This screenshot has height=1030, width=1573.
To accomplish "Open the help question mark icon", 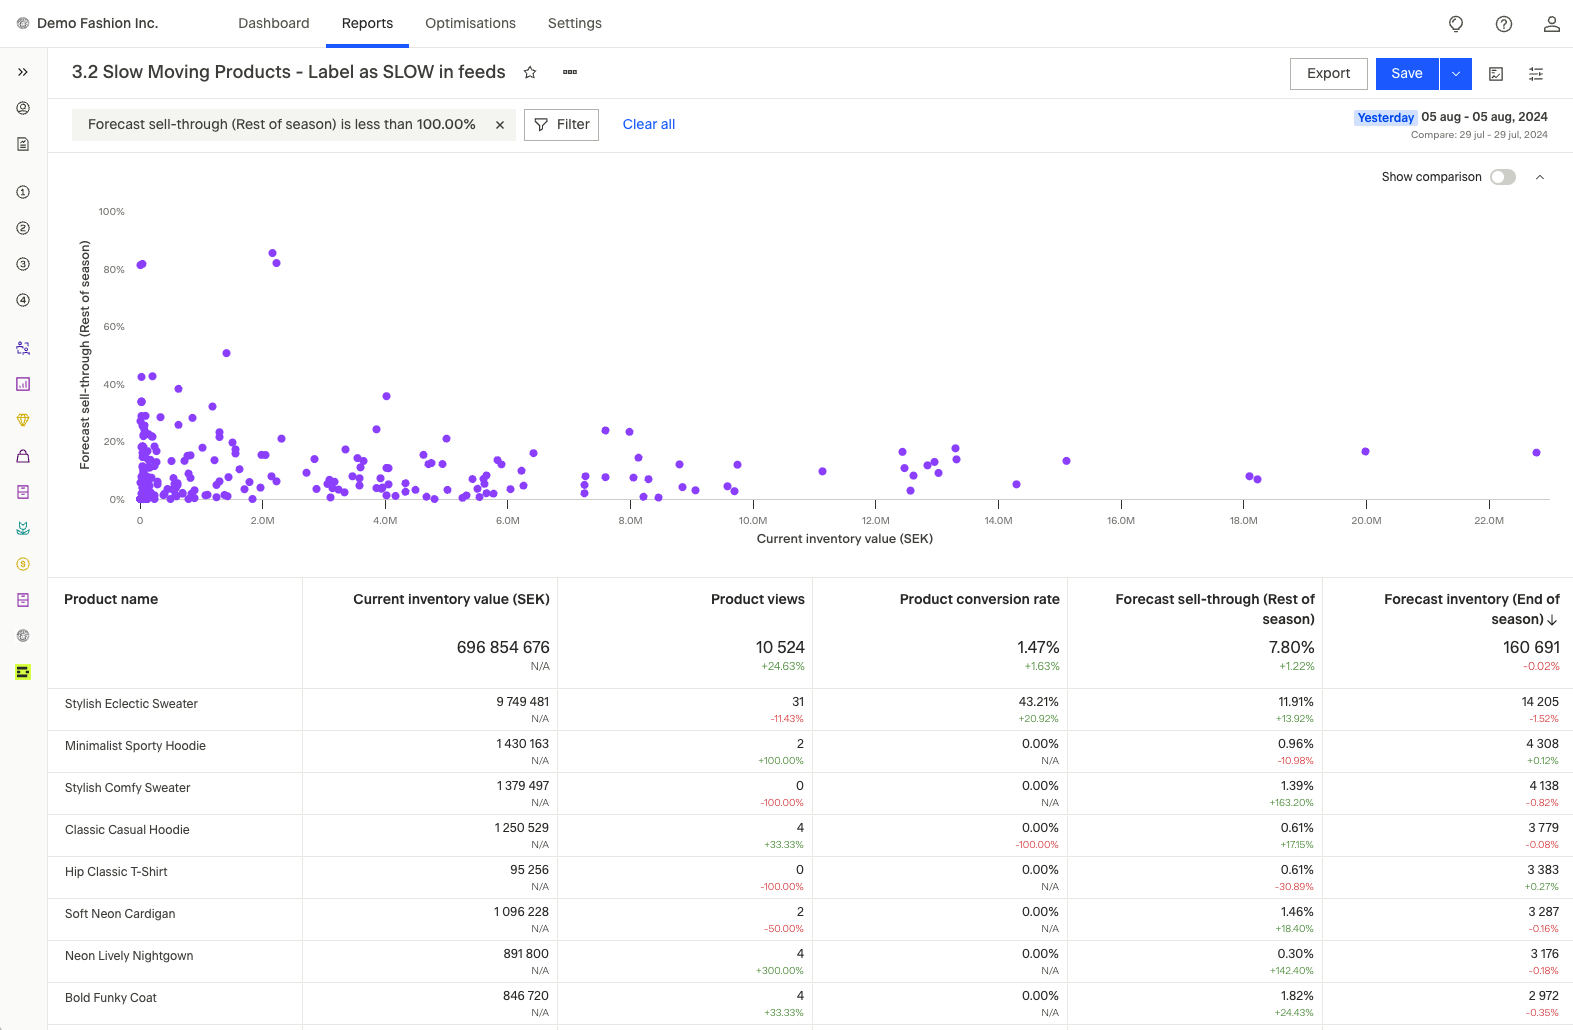I will tap(1503, 24).
